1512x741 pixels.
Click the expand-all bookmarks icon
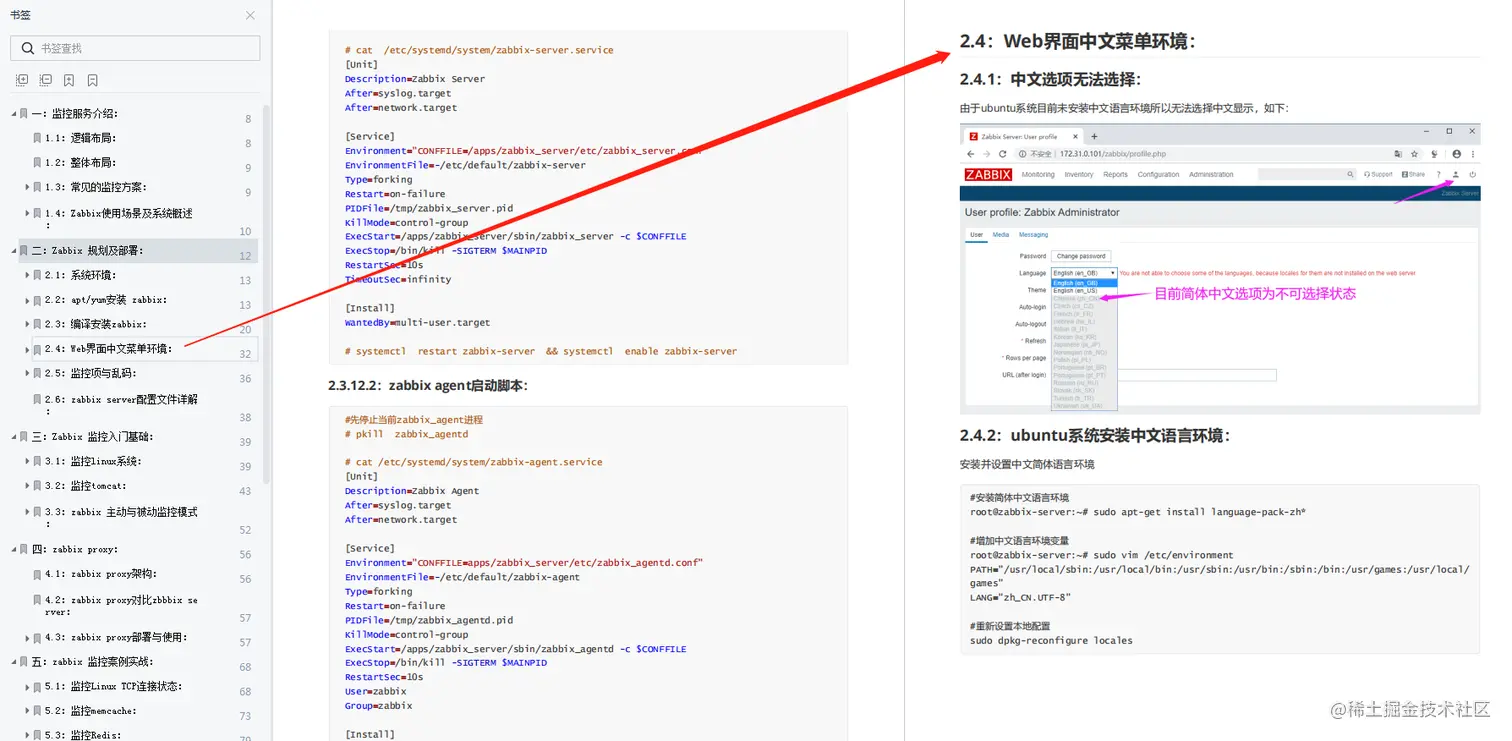pyautogui.click(x=22, y=80)
